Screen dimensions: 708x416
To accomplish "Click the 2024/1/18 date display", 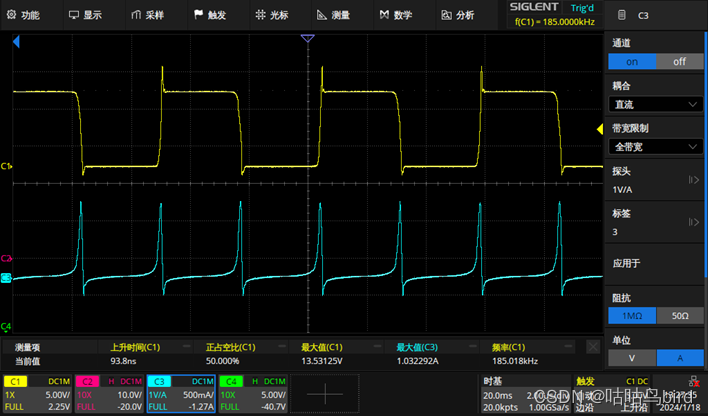I will pyautogui.click(x=682, y=407).
